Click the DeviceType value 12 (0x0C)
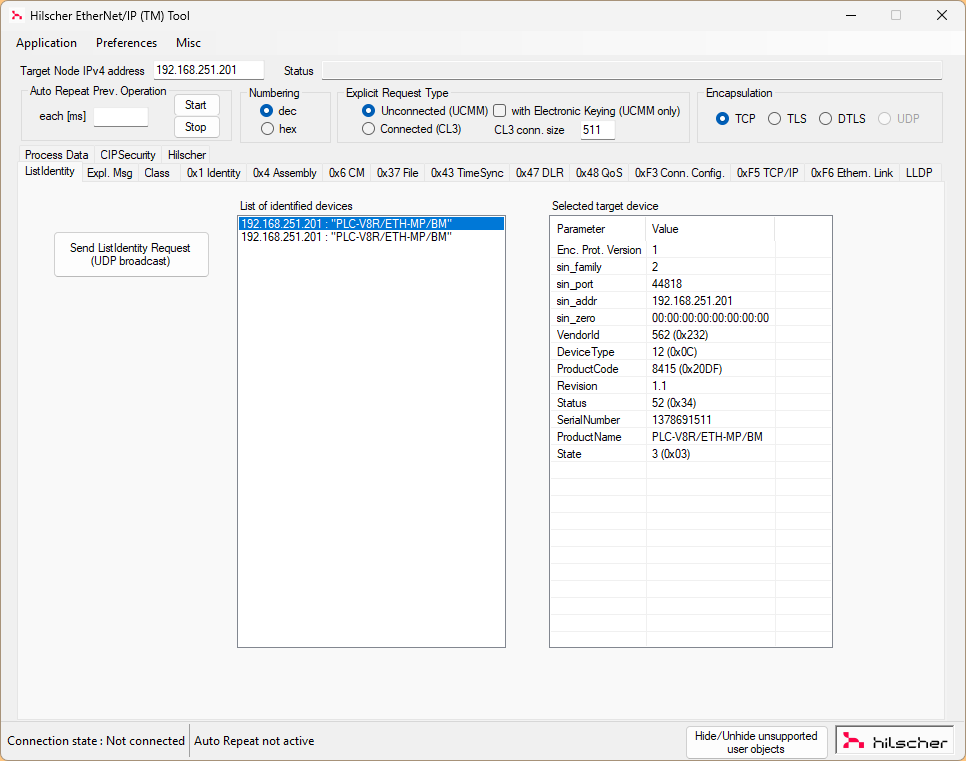 tap(675, 352)
